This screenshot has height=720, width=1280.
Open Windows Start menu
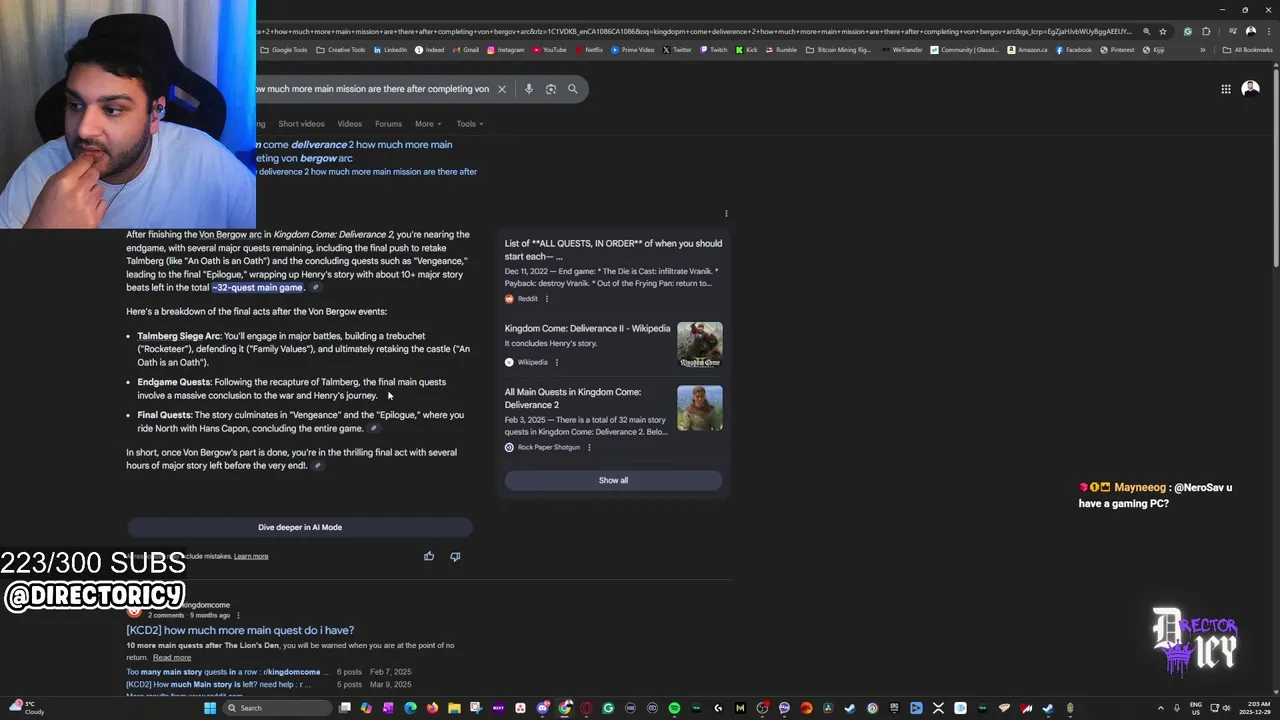(210, 708)
